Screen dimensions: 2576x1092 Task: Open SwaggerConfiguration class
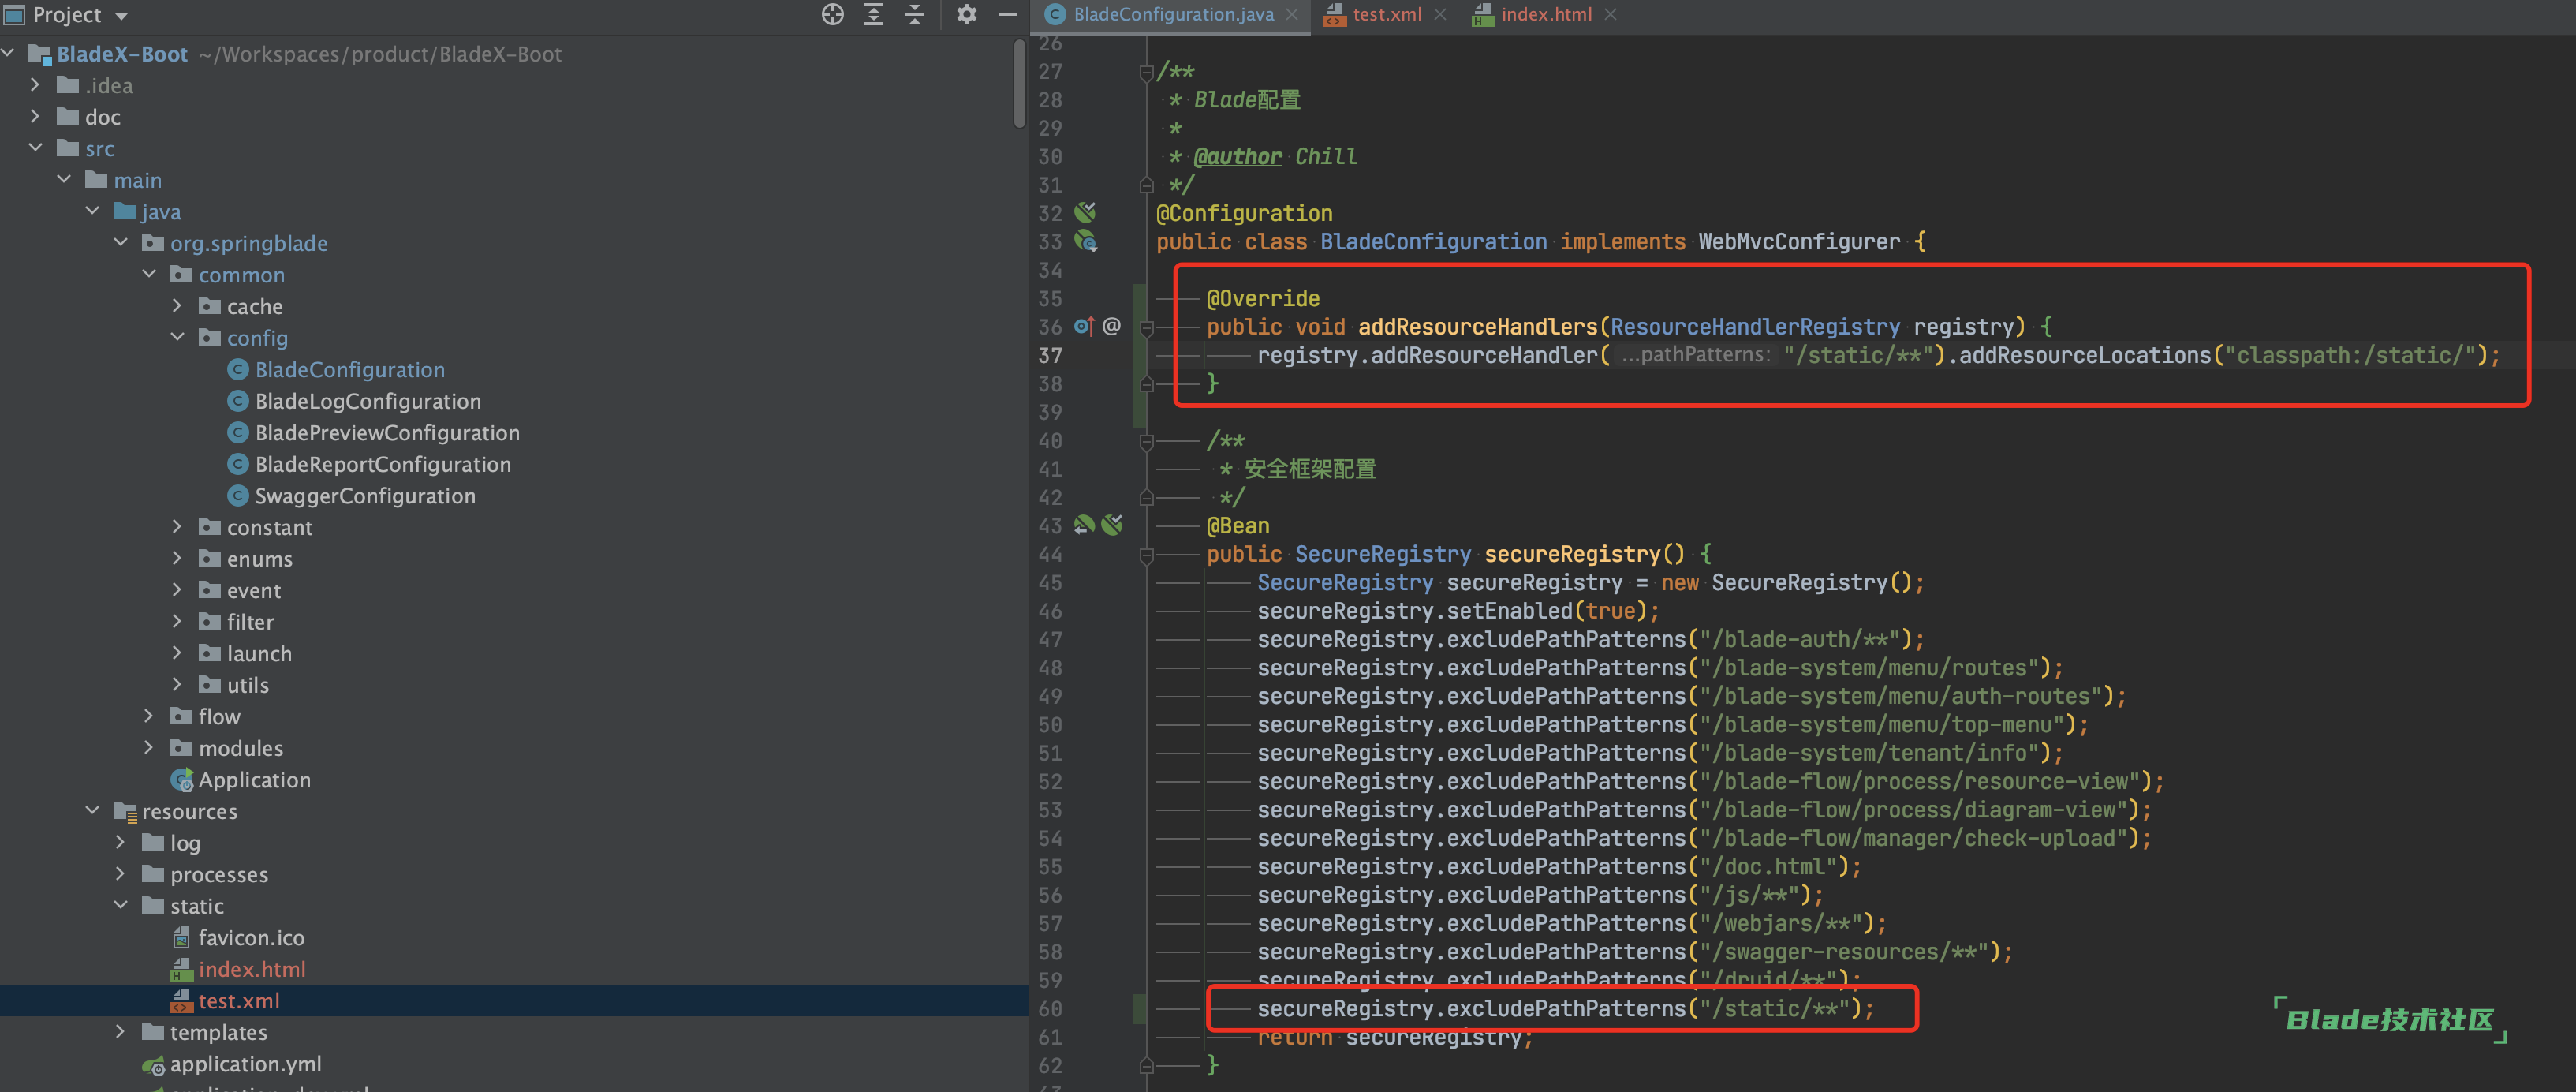(364, 496)
